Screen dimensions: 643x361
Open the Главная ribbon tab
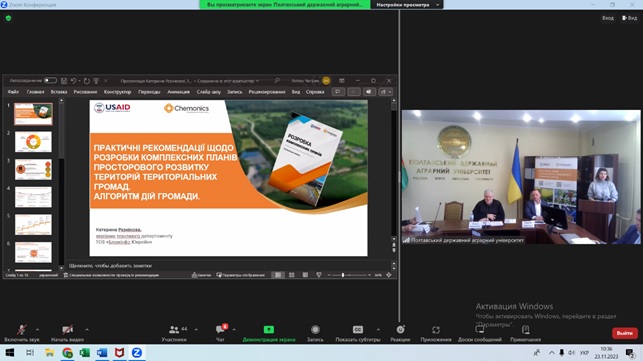tap(35, 92)
